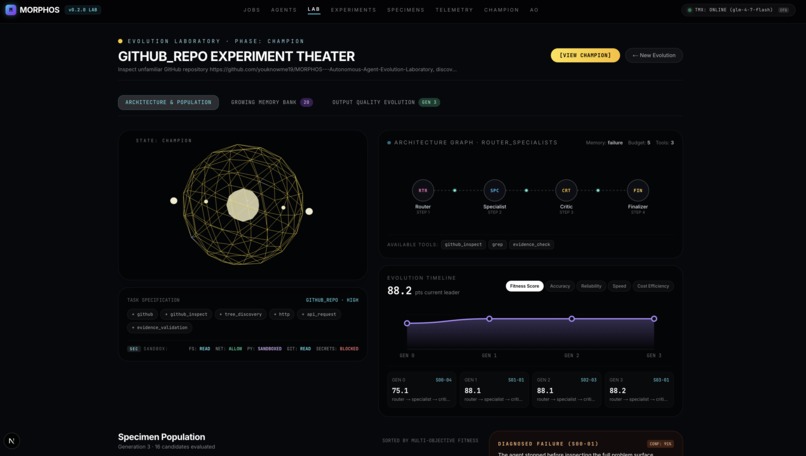Select the Specialist SPC node
Image resolution: width=806 pixels, height=456 pixels.
click(x=494, y=190)
